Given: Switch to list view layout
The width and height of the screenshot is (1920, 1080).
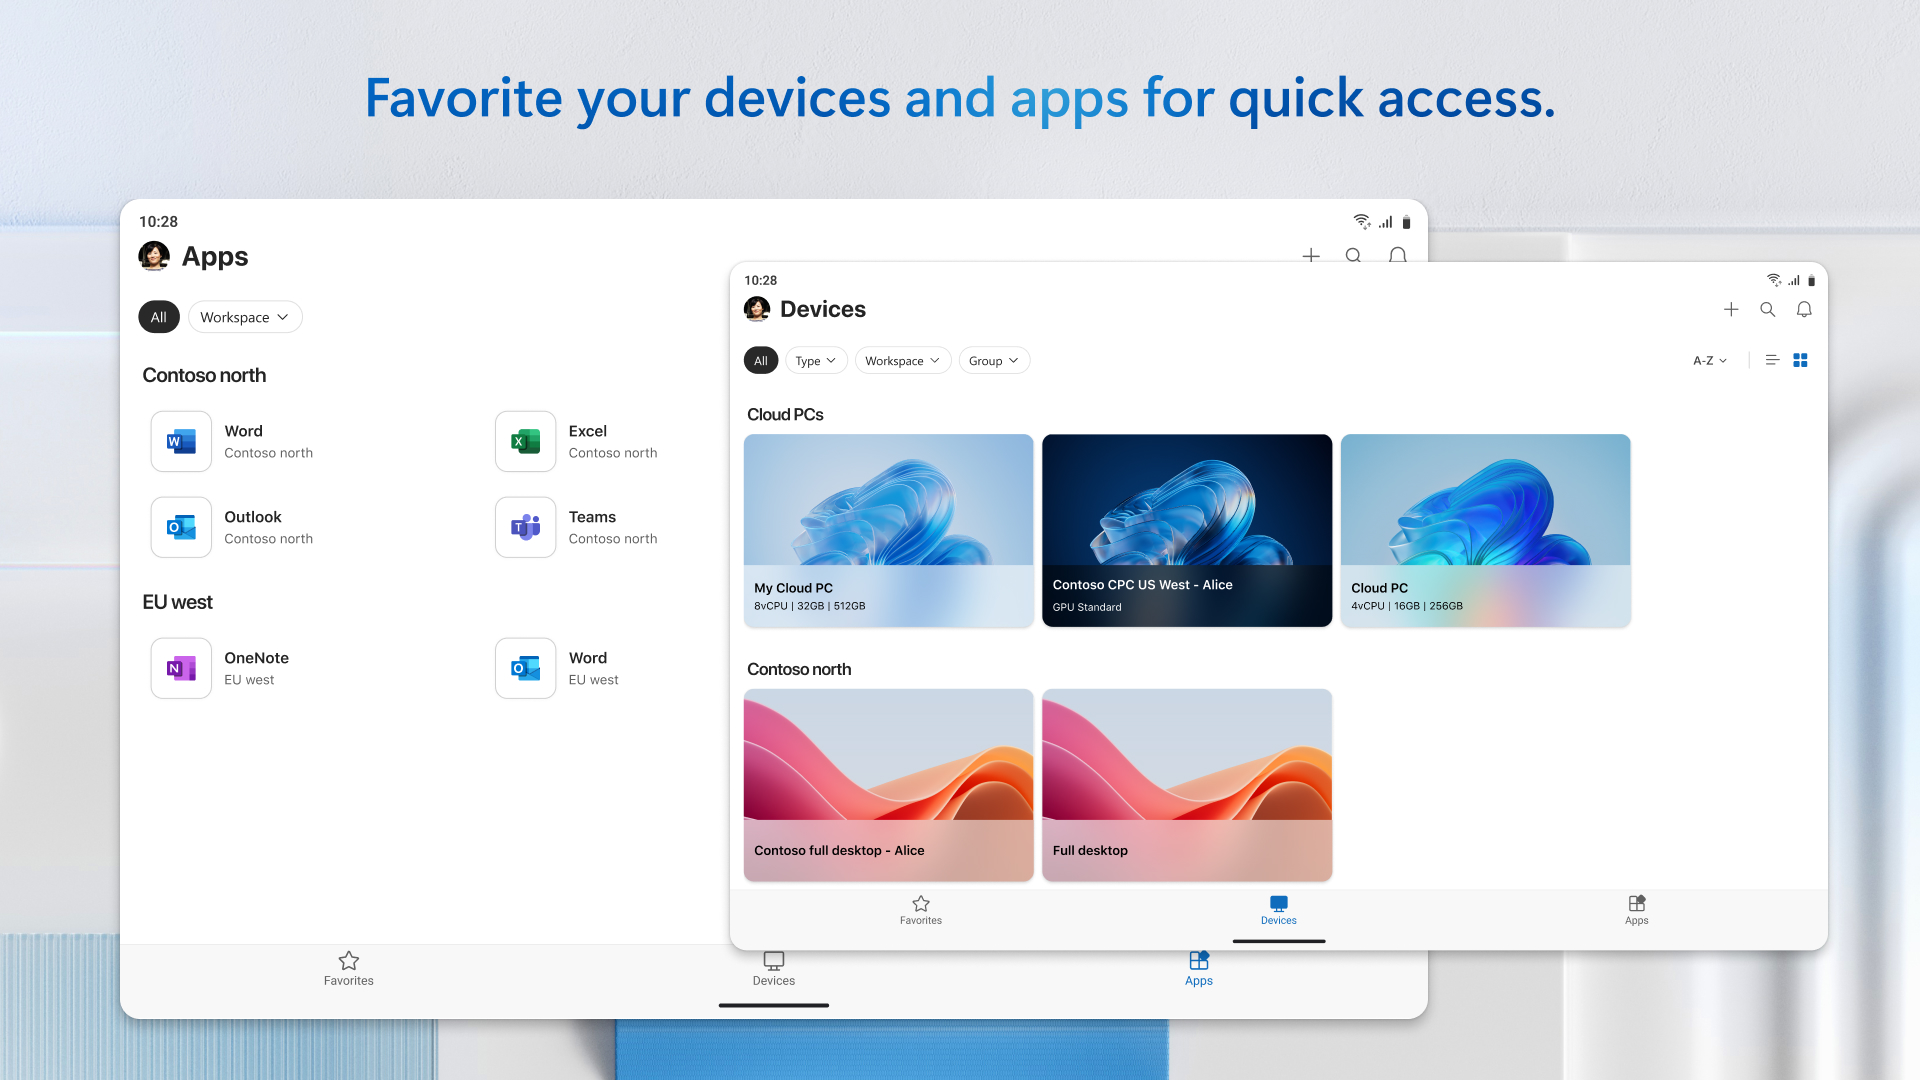Looking at the screenshot, I should click(x=1772, y=360).
